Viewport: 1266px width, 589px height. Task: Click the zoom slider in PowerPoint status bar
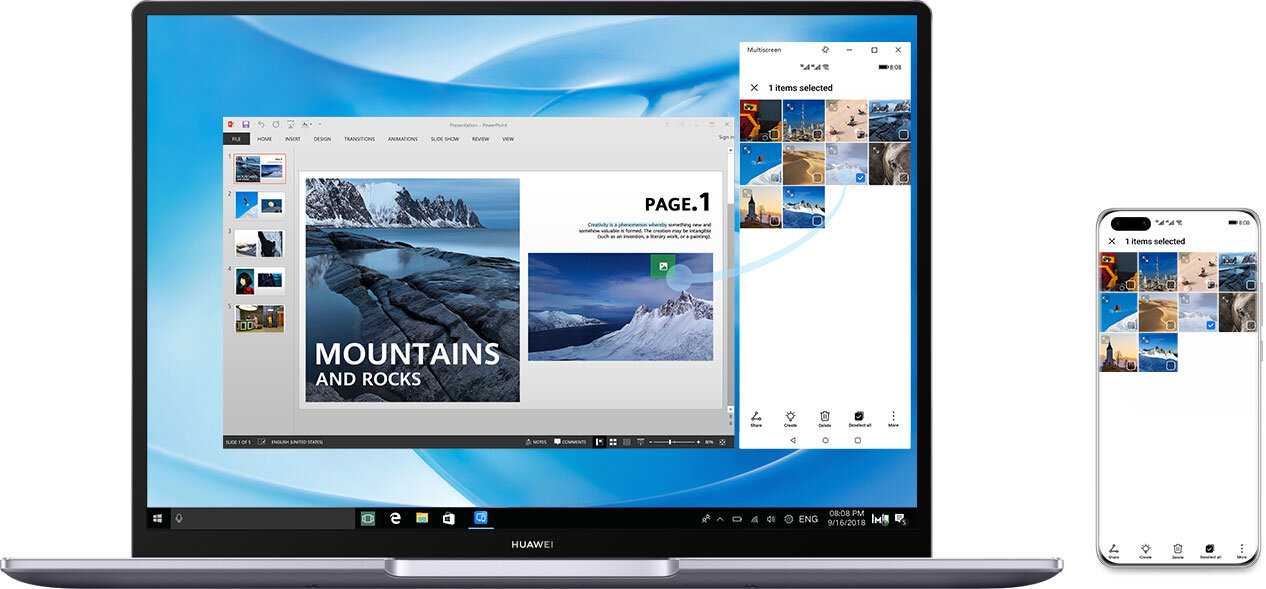pos(670,441)
